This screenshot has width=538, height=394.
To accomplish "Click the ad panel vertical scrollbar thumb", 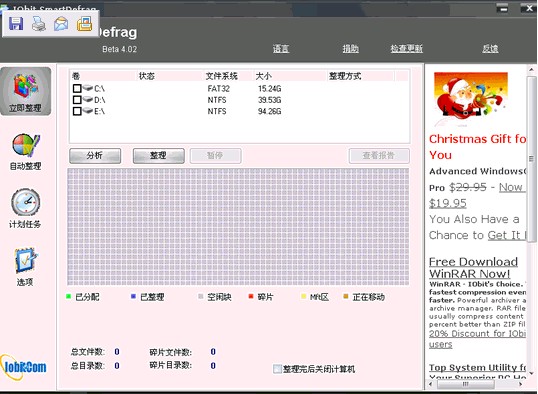I will pyautogui.click(x=531, y=159).
